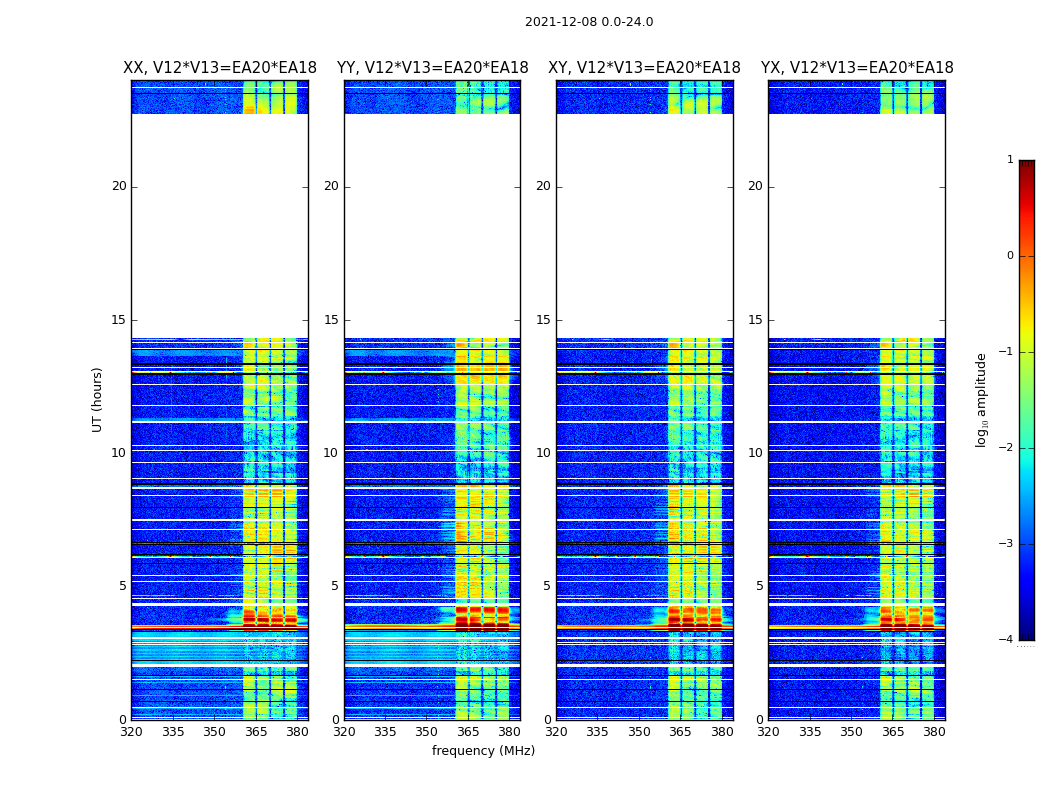The width and height of the screenshot is (1050, 800).
Task: Click the UT (hours) y-axis label
Action: tap(98, 399)
